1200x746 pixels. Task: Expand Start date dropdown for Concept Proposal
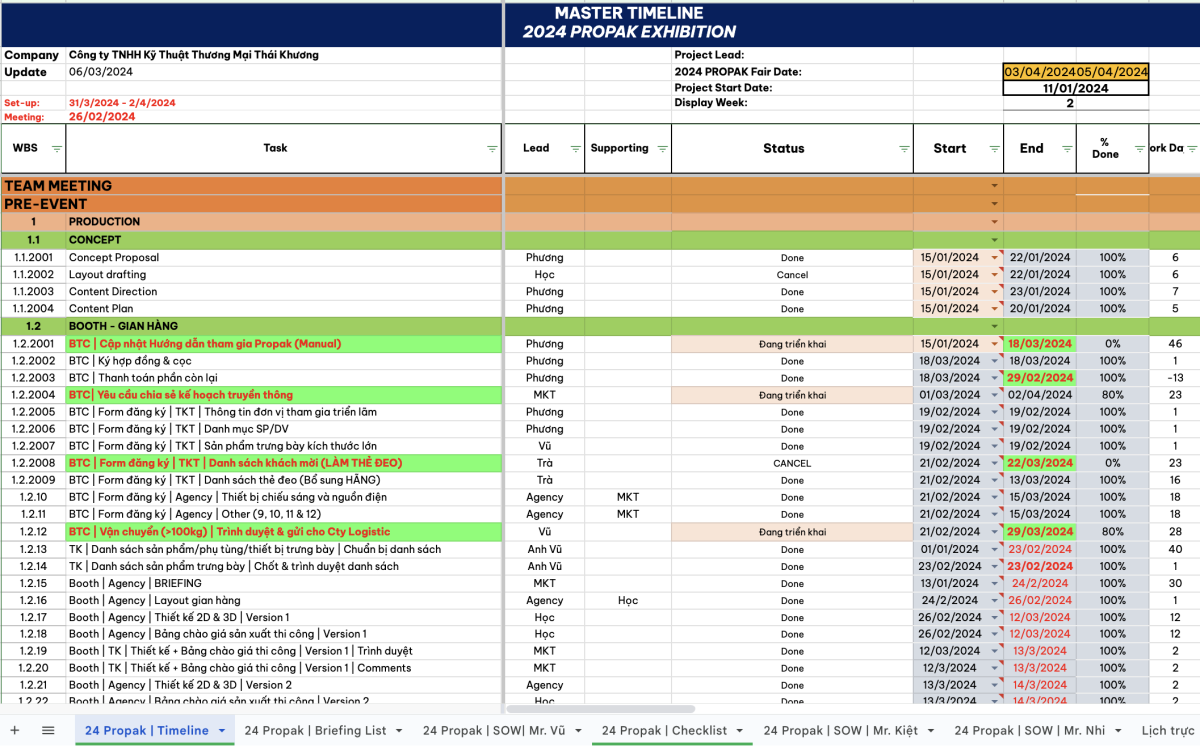994,258
